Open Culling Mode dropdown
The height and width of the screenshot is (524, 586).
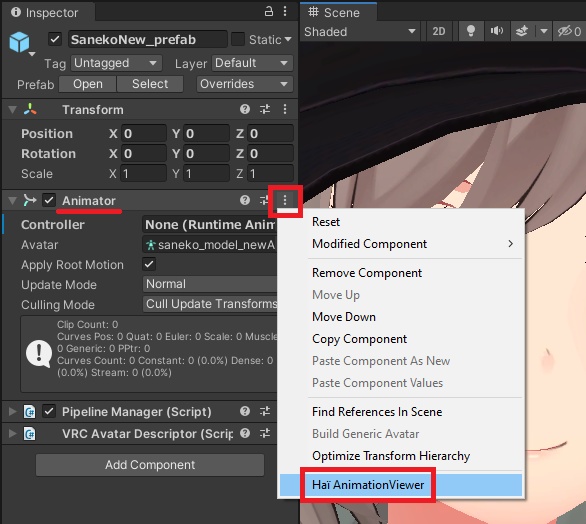[x=210, y=304]
